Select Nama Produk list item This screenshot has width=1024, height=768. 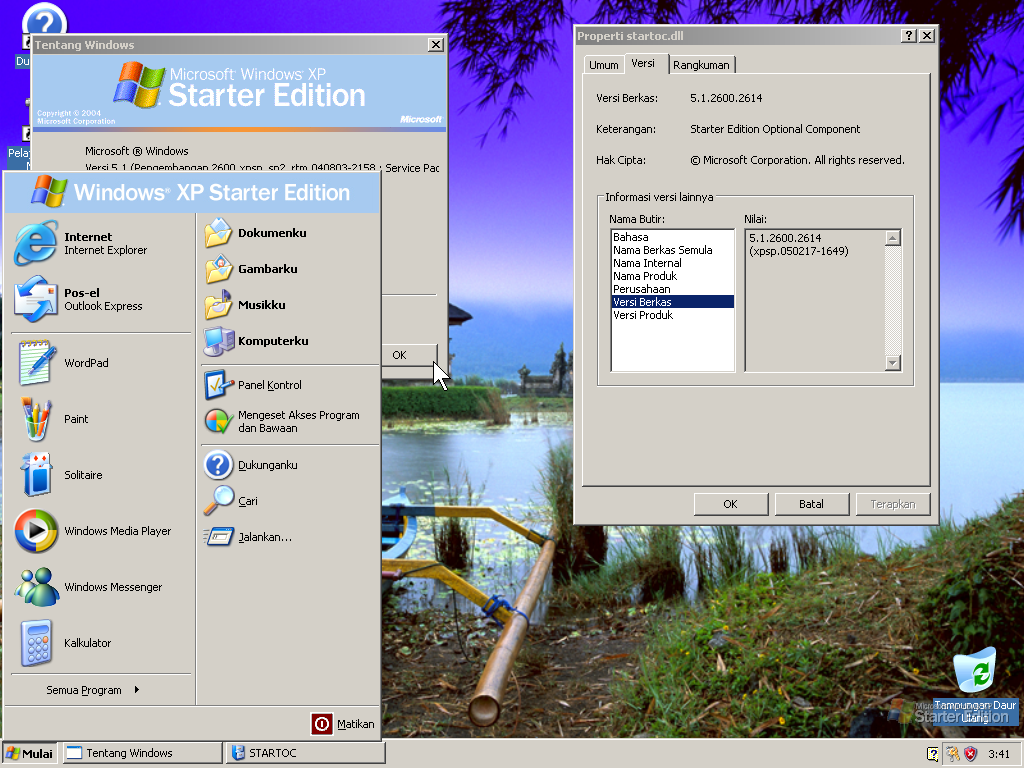673,276
